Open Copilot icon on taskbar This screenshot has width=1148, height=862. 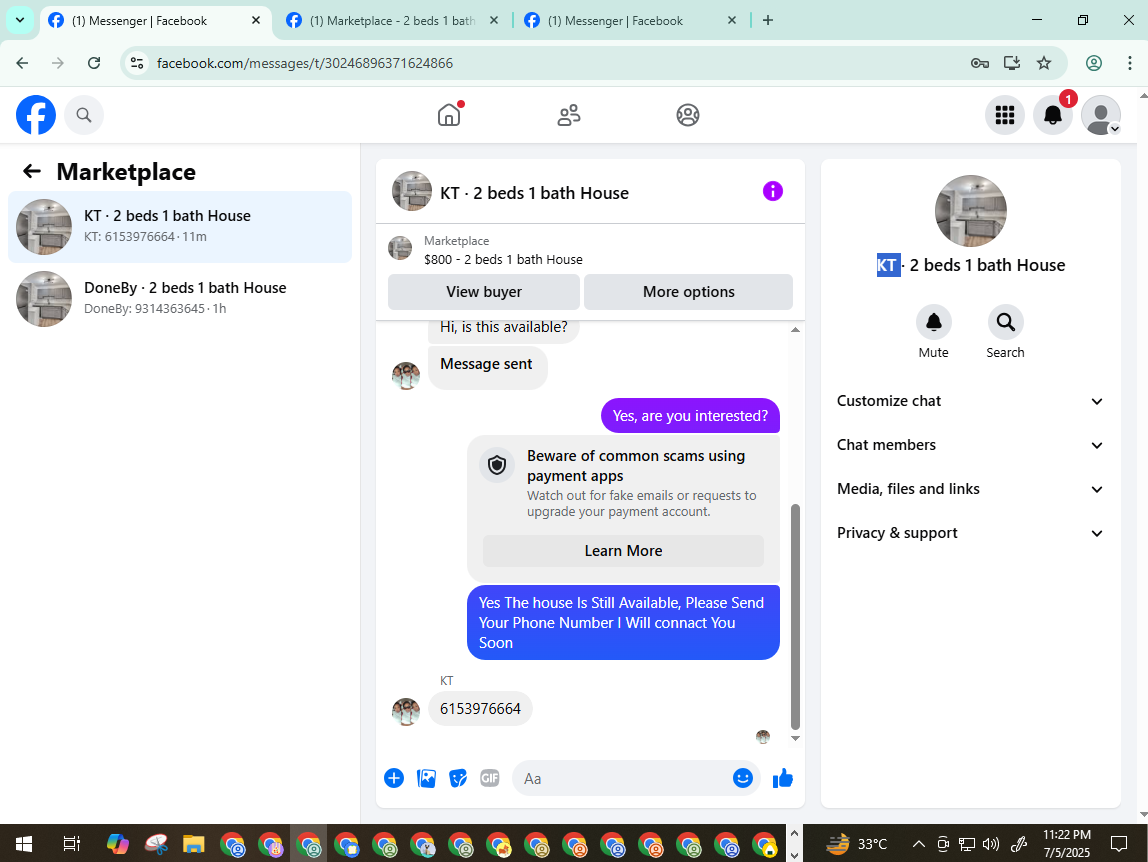117,844
